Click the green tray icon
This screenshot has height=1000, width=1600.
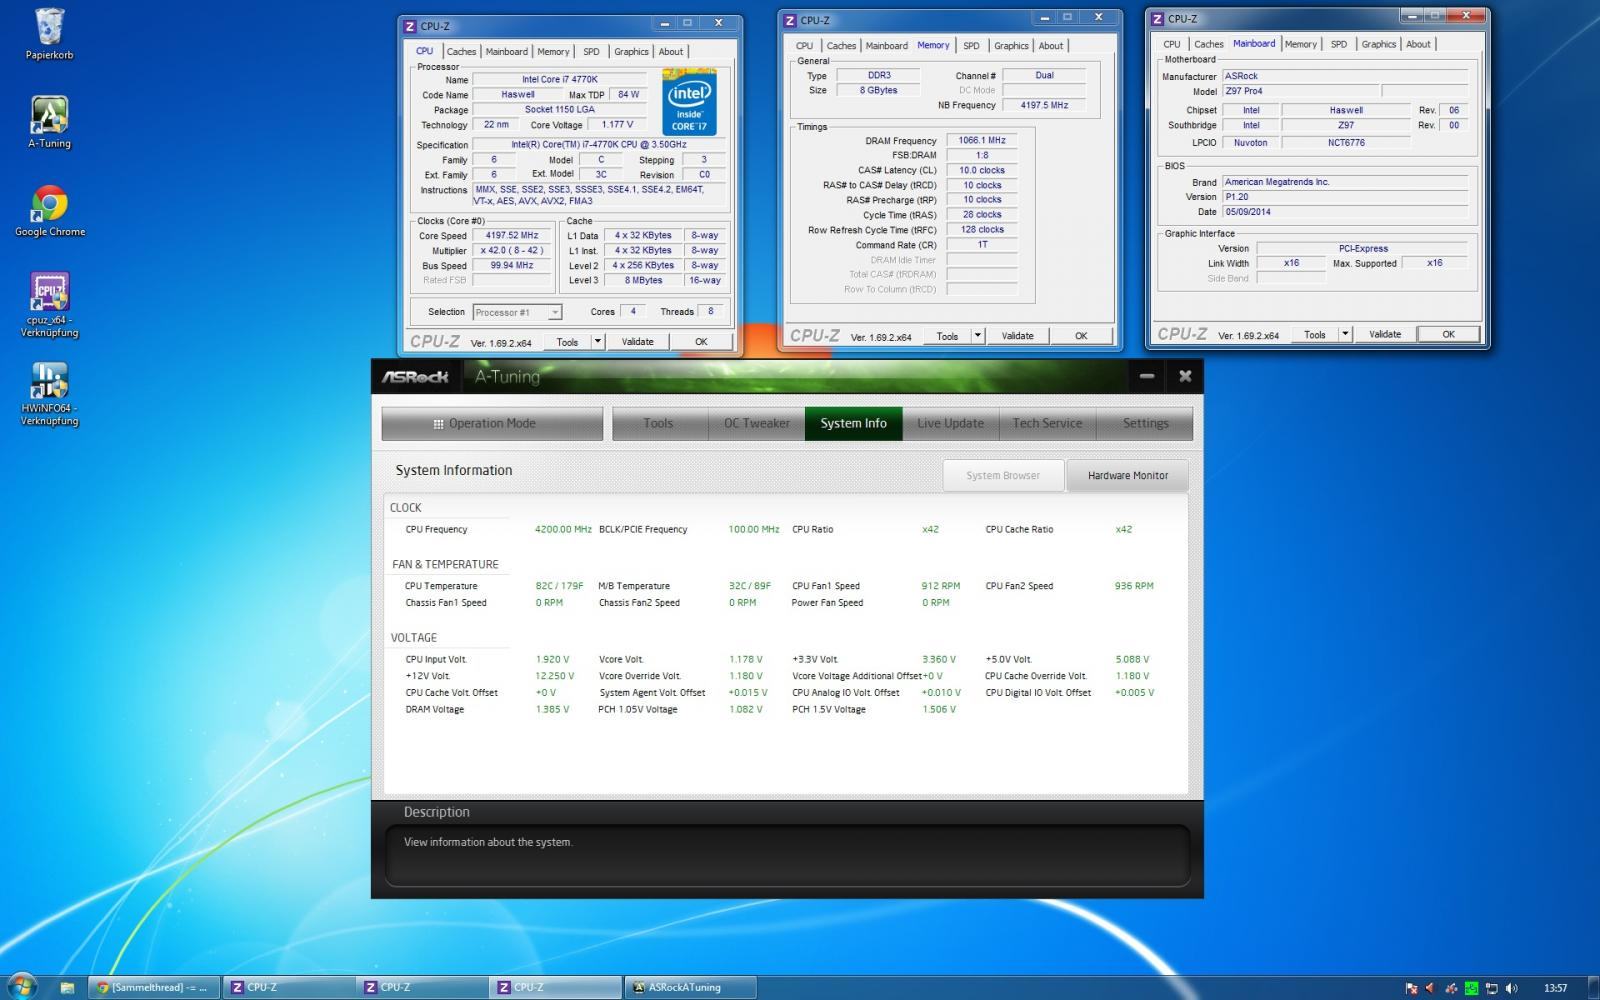(x=1471, y=988)
